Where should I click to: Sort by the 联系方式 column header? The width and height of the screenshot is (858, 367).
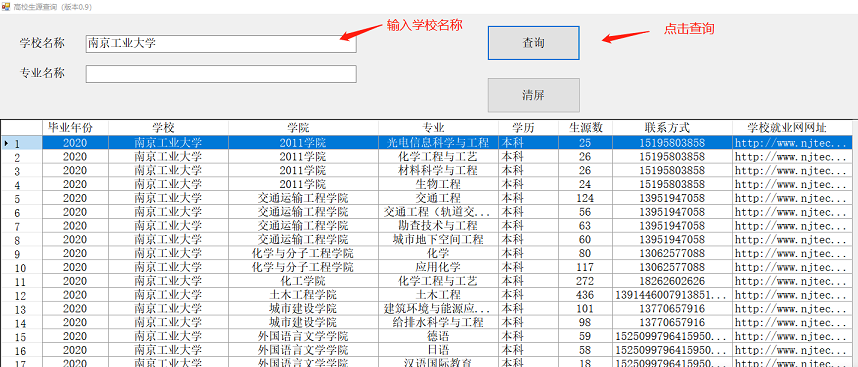click(x=673, y=128)
